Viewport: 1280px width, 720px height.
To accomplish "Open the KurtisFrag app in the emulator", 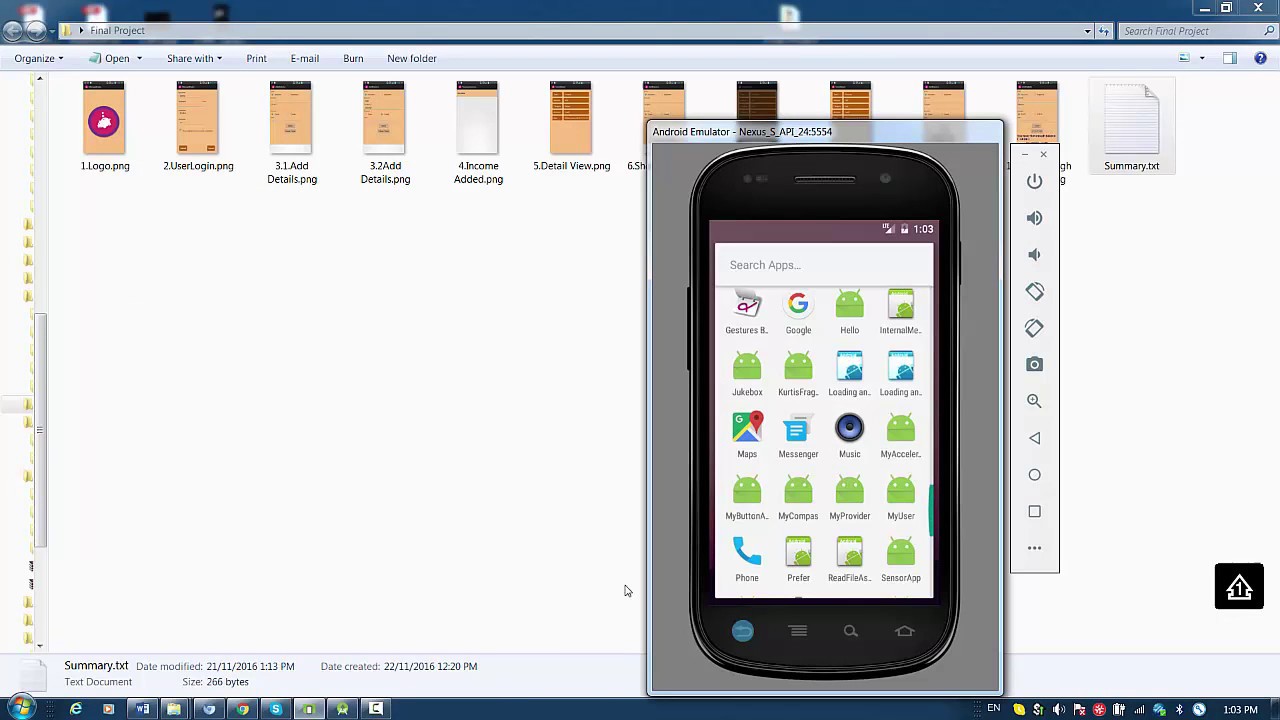I will tap(798, 373).
